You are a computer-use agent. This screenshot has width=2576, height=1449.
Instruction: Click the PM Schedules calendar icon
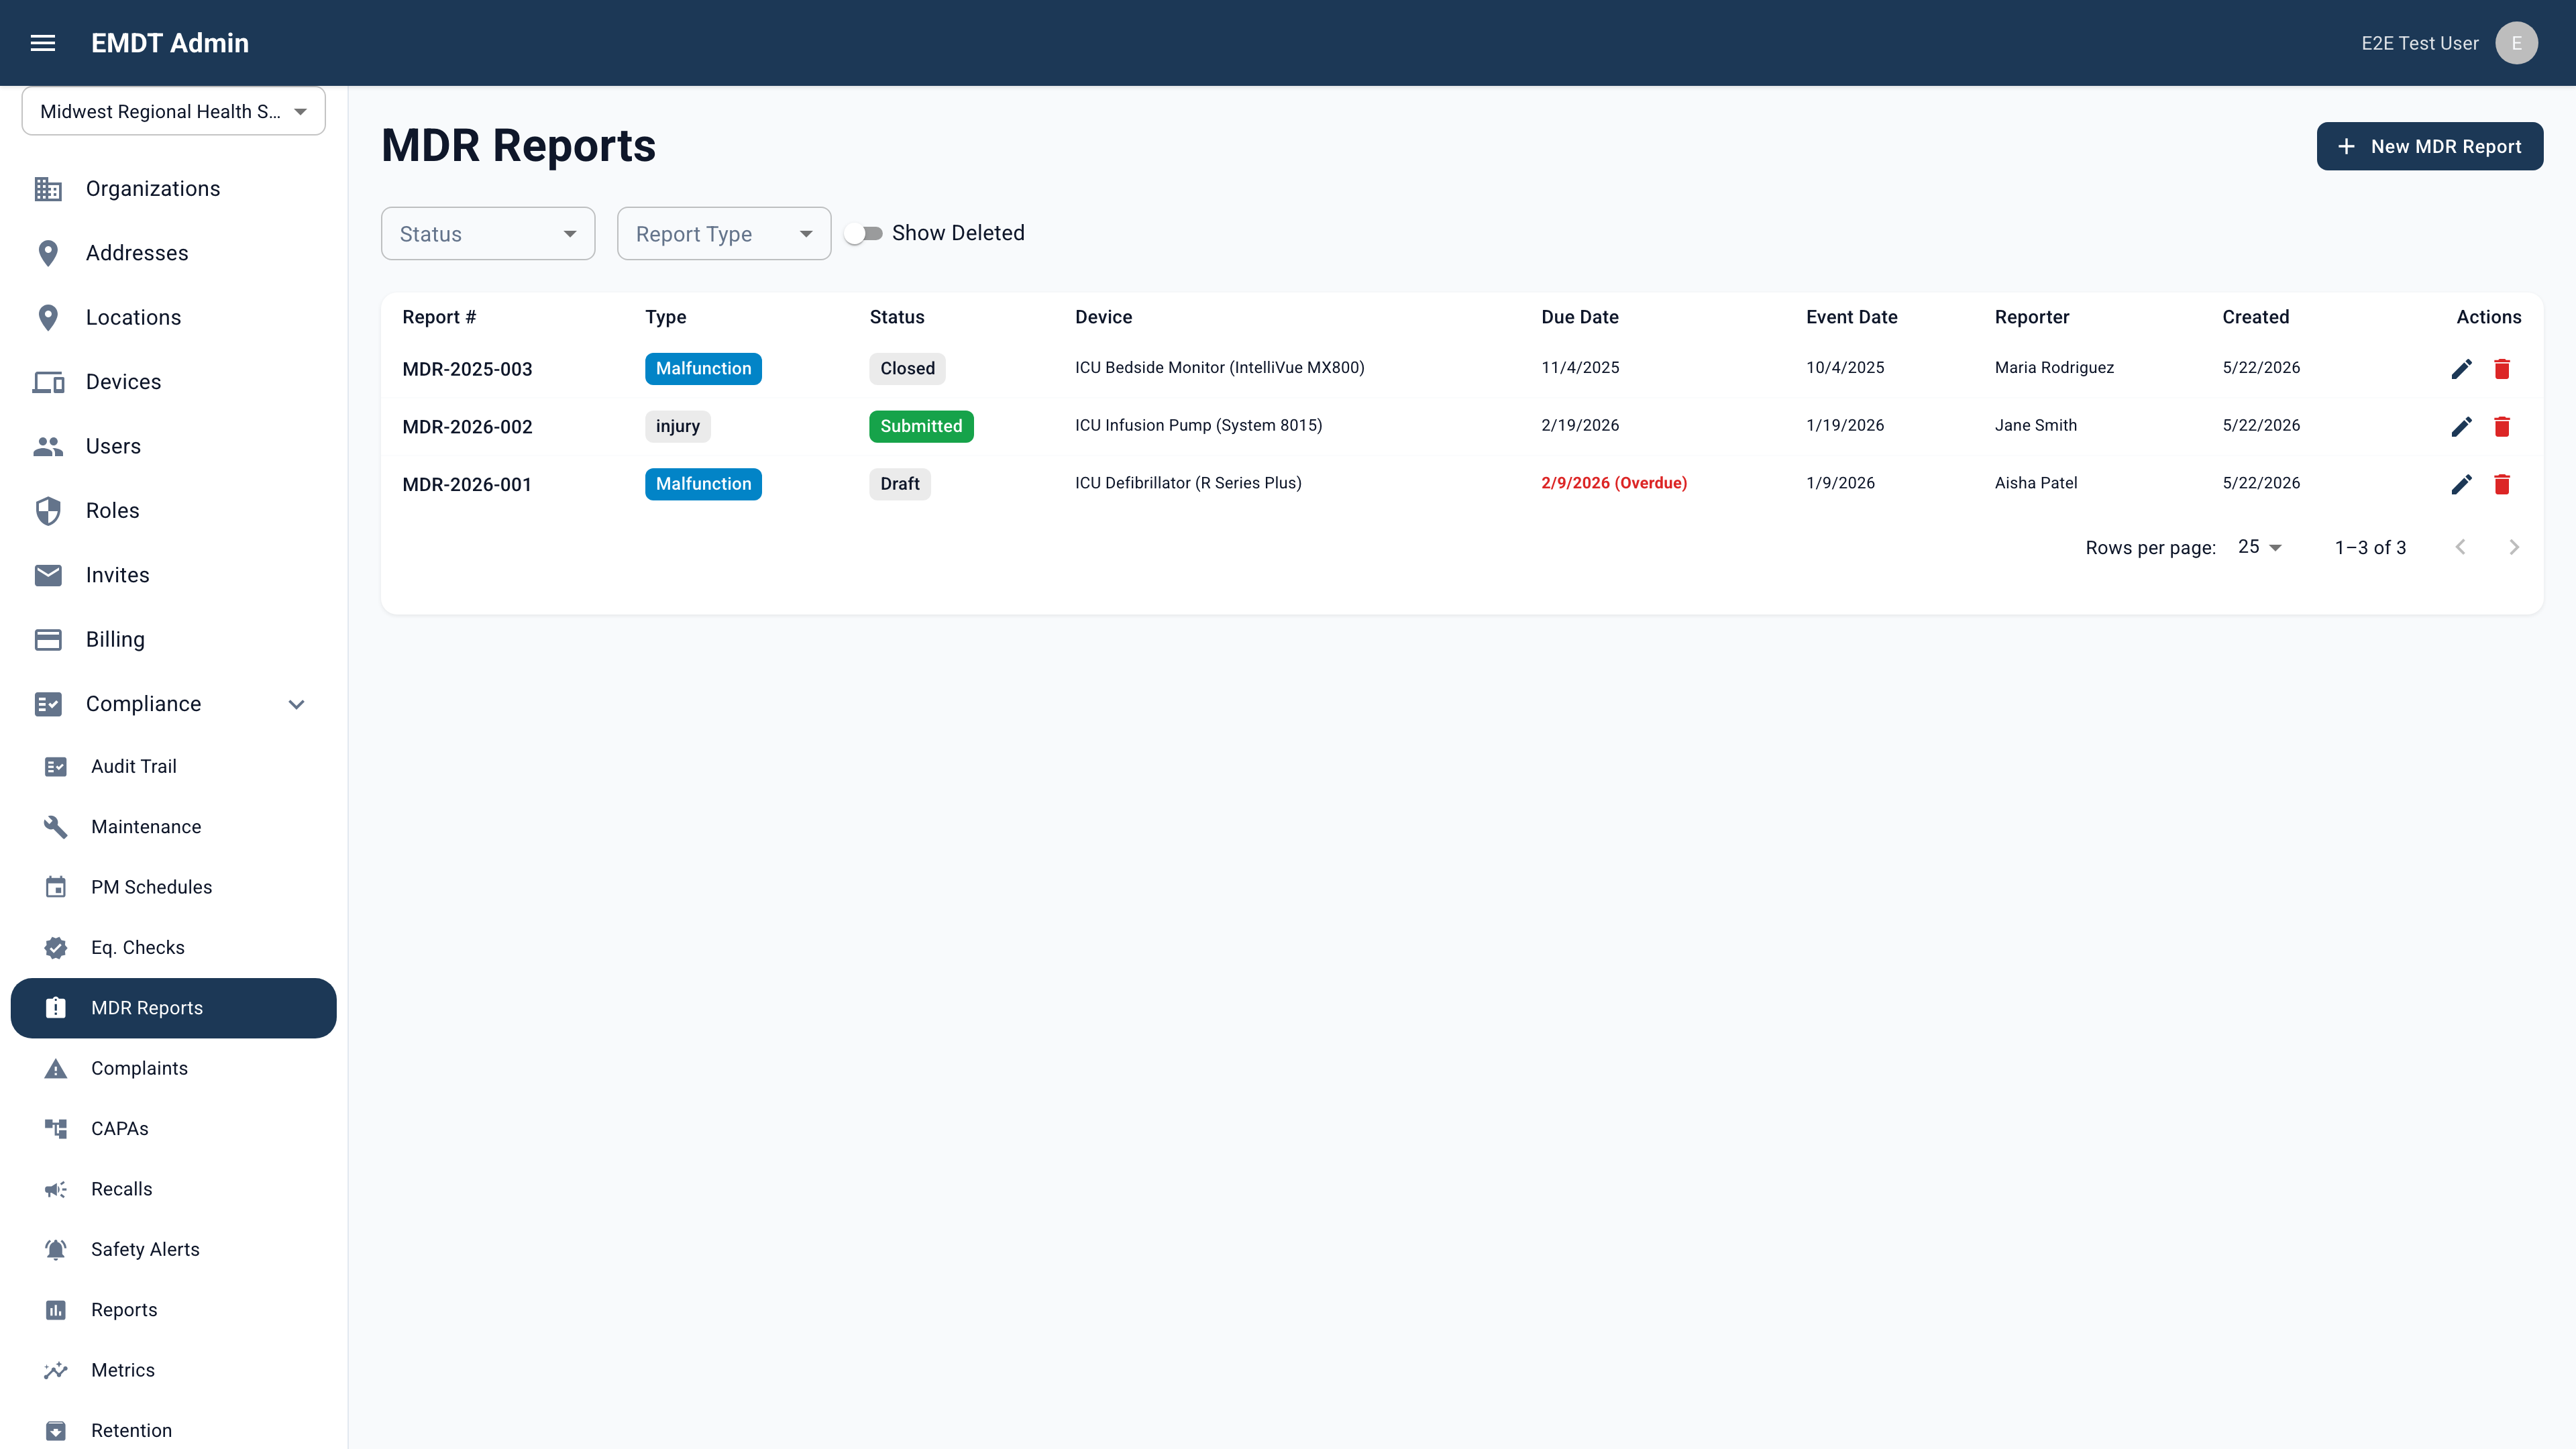[x=56, y=887]
